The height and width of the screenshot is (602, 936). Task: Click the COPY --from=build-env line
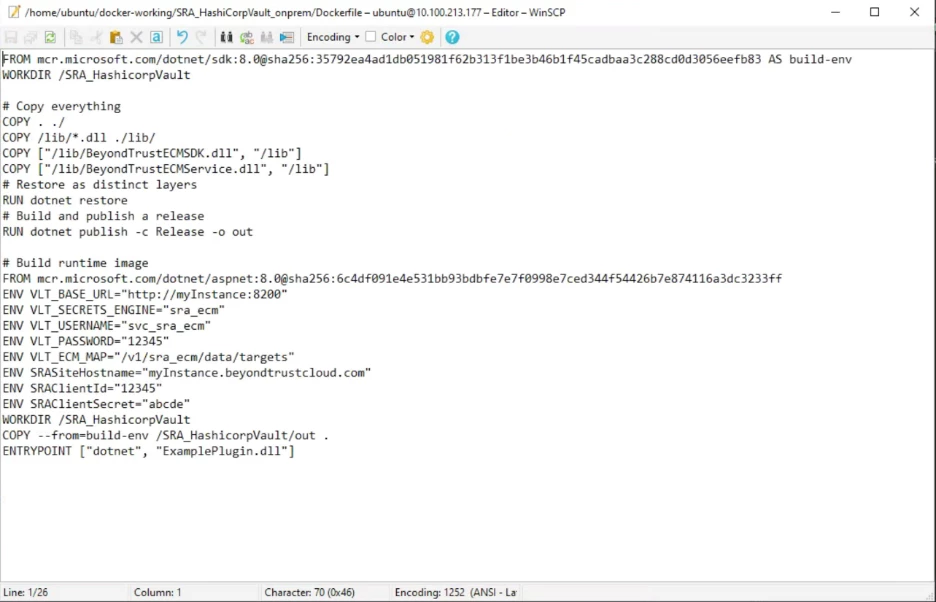166,435
